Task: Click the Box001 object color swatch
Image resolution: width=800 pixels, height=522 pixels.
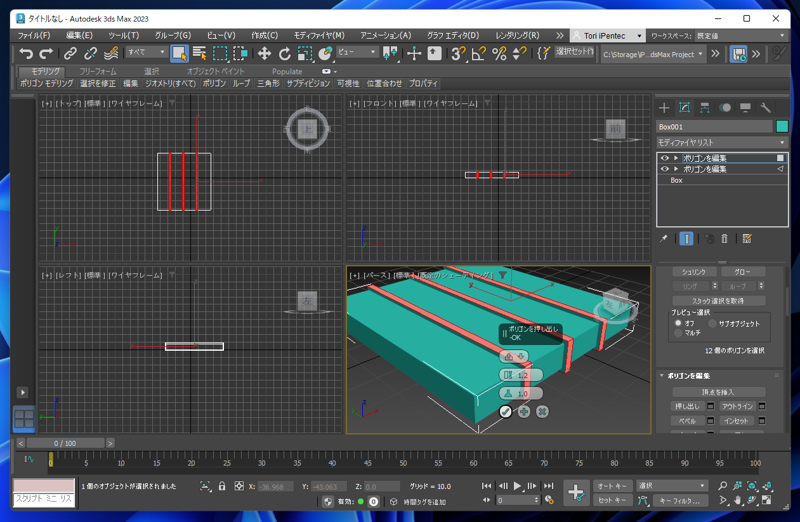Action: coord(782,126)
